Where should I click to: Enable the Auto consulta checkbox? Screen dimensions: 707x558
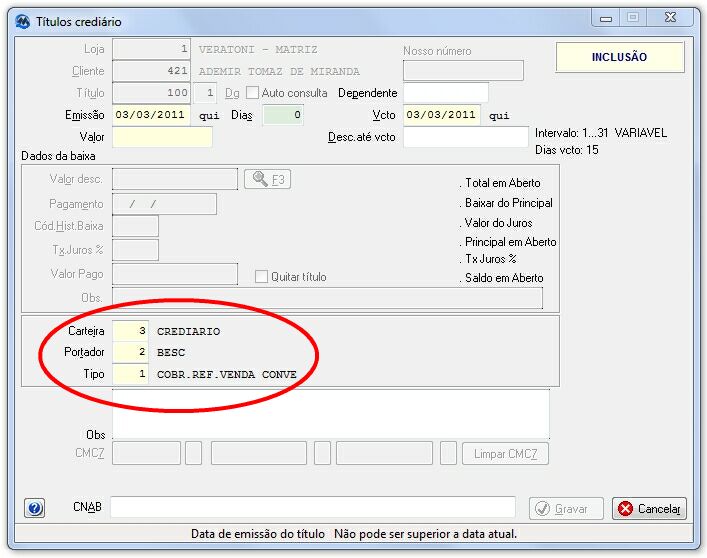click(x=252, y=93)
